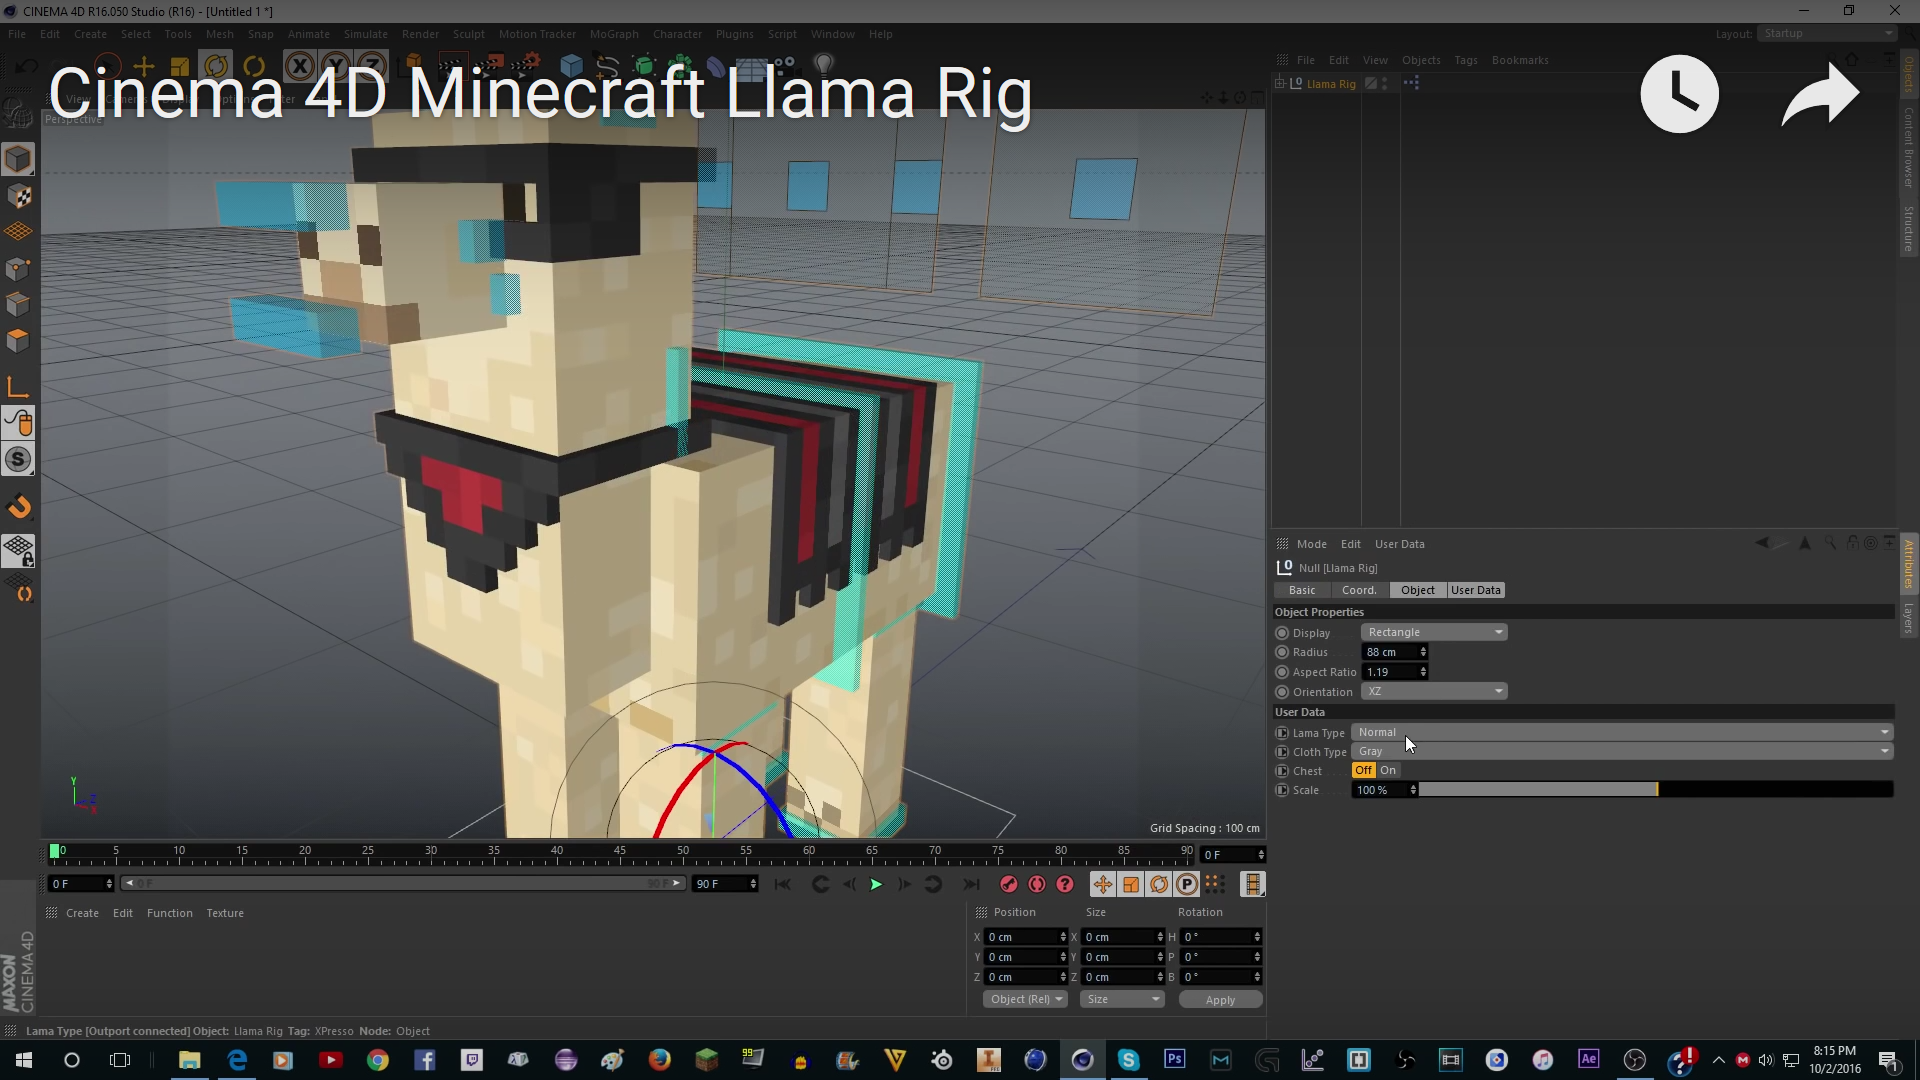Click the share arrow overlay icon
Viewport: 1920px width, 1080px height.
click(x=1820, y=94)
